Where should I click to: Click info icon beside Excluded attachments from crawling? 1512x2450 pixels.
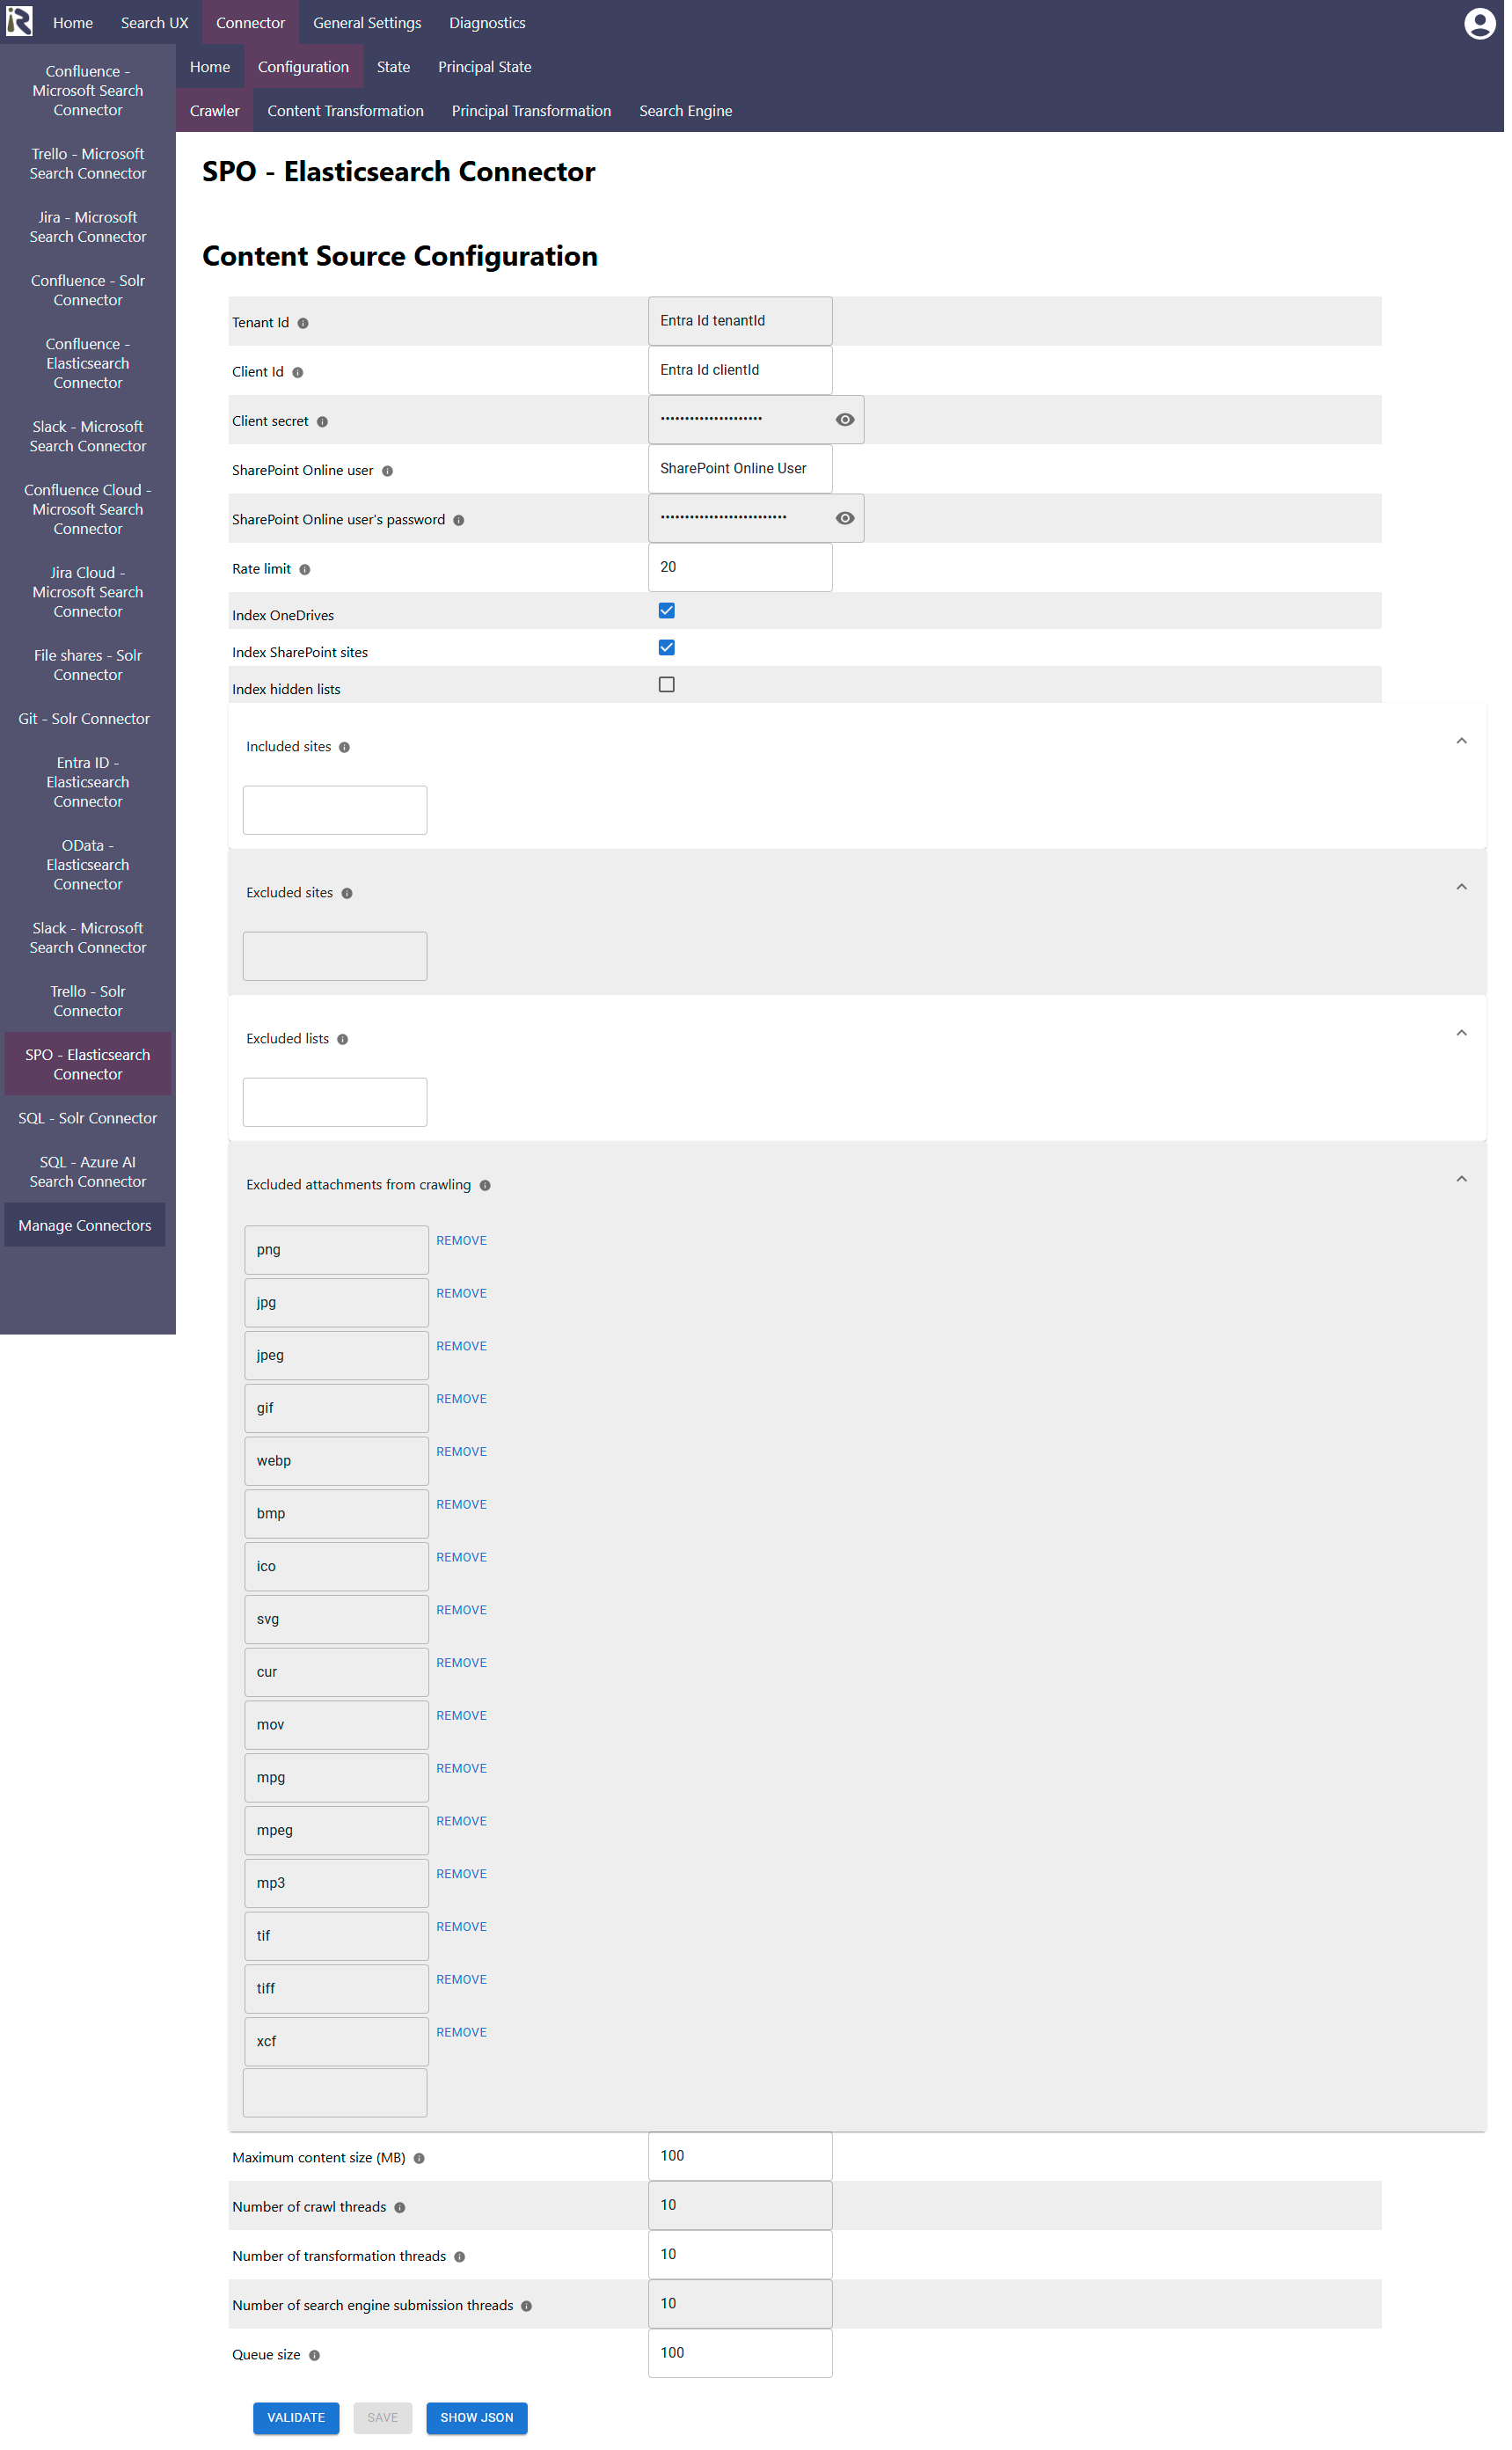tap(485, 1186)
